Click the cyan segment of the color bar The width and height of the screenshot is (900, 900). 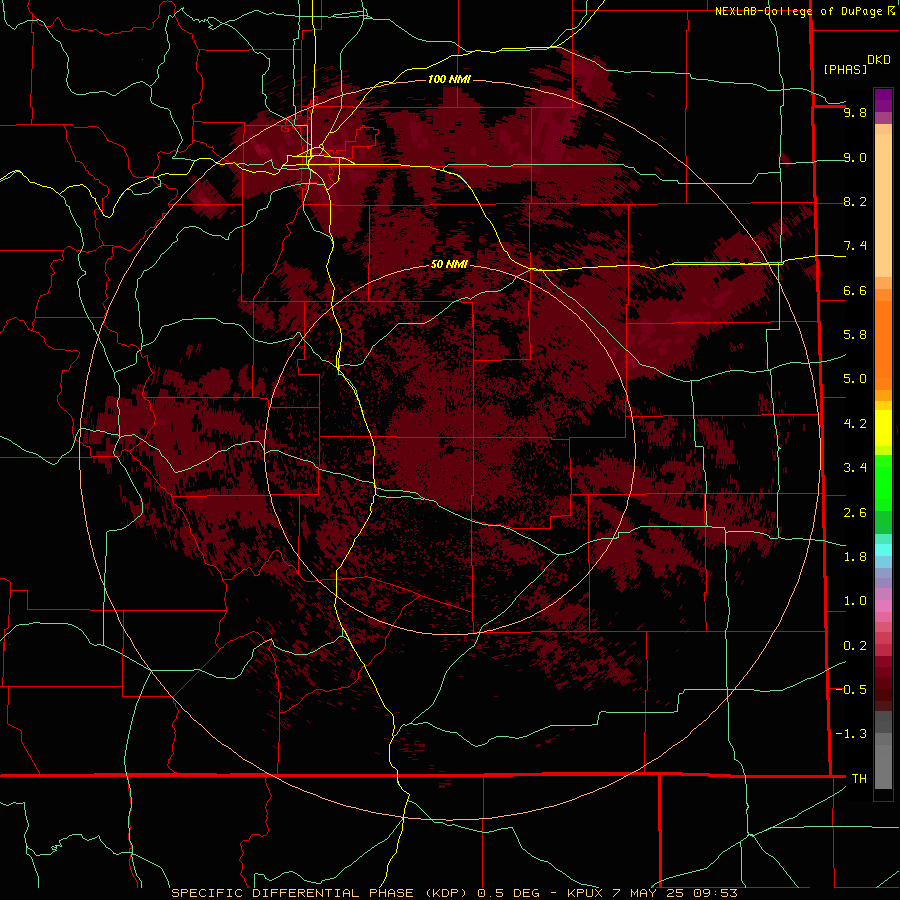point(883,550)
